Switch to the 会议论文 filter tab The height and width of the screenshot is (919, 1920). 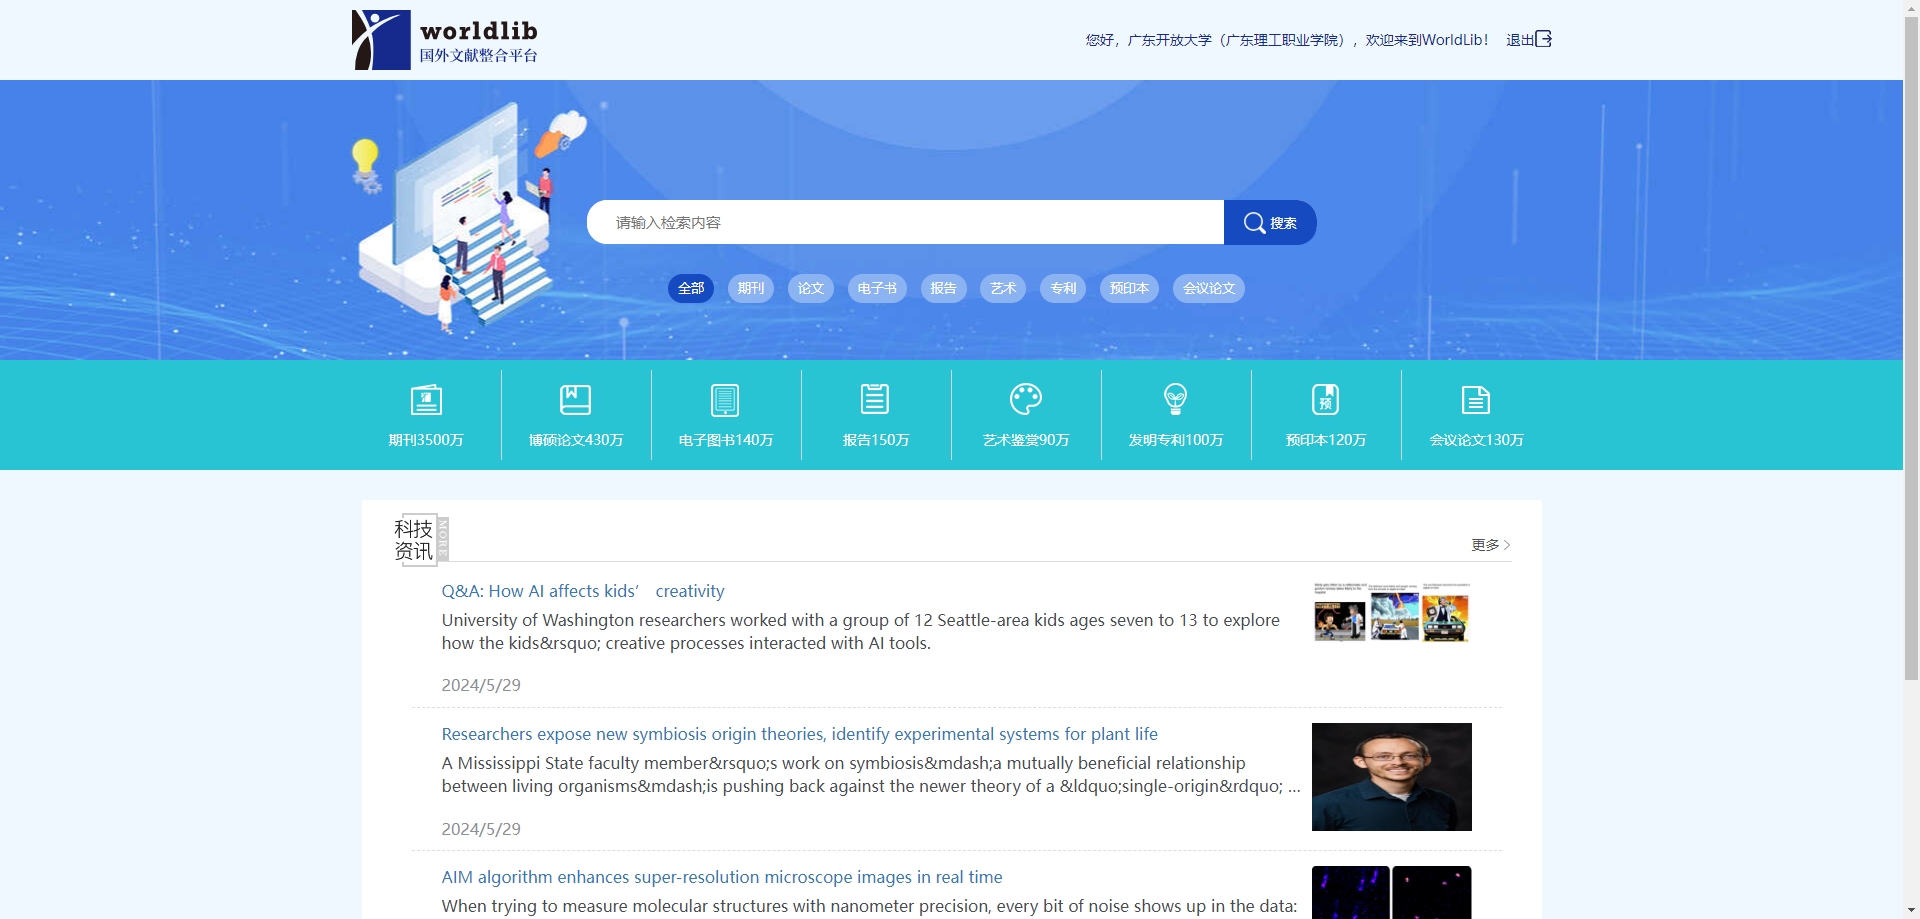click(1209, 288)
